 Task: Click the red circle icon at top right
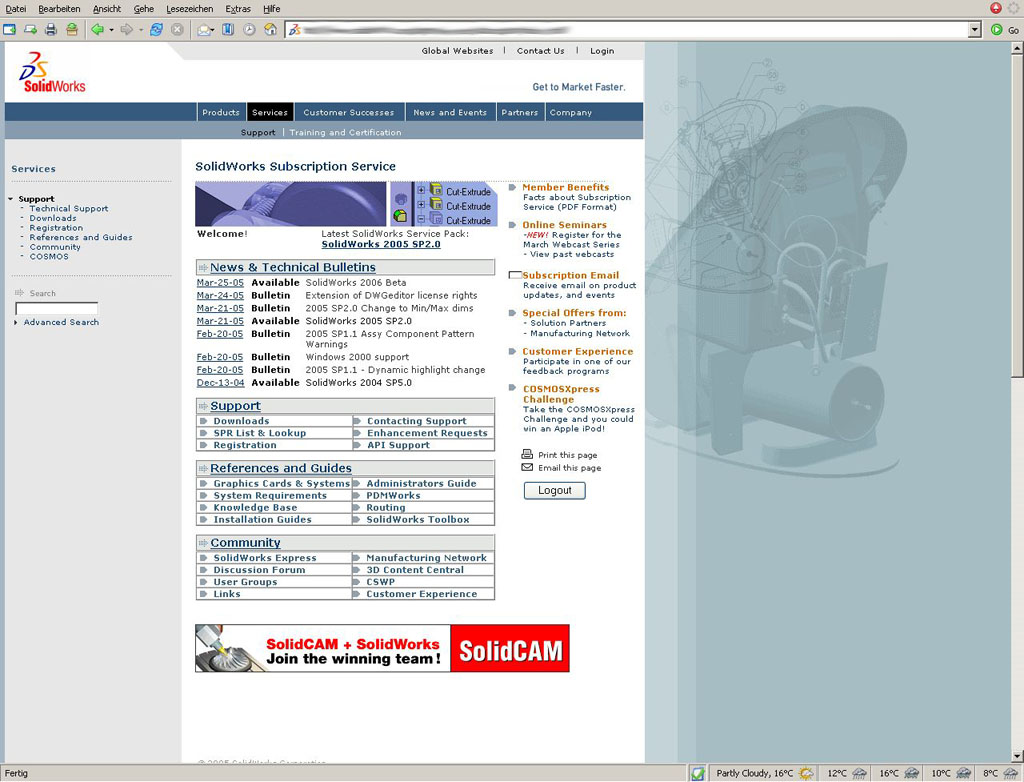[996, 8]
